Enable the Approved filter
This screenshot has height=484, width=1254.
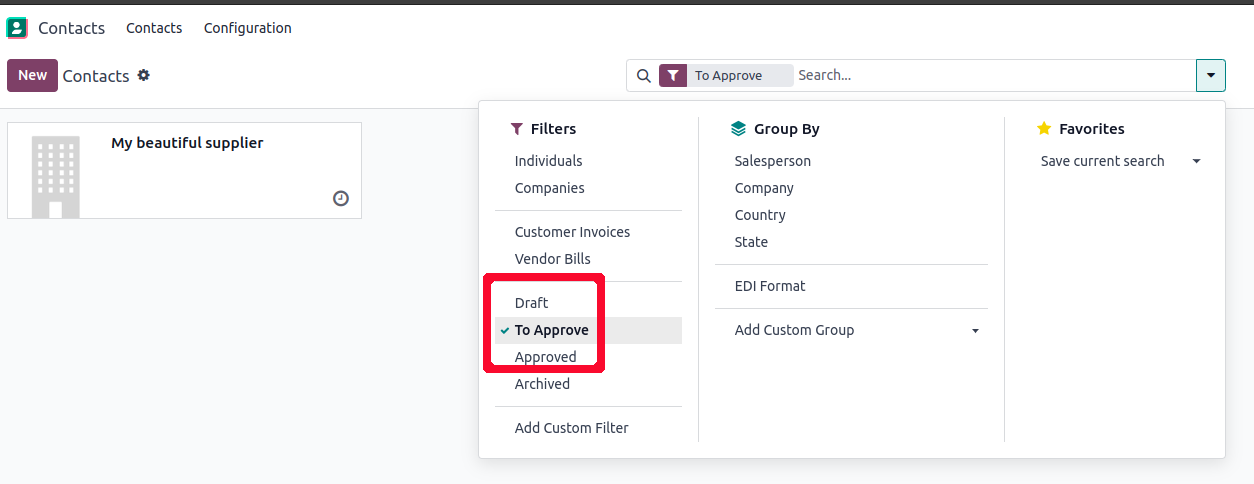tap(545, 357)
